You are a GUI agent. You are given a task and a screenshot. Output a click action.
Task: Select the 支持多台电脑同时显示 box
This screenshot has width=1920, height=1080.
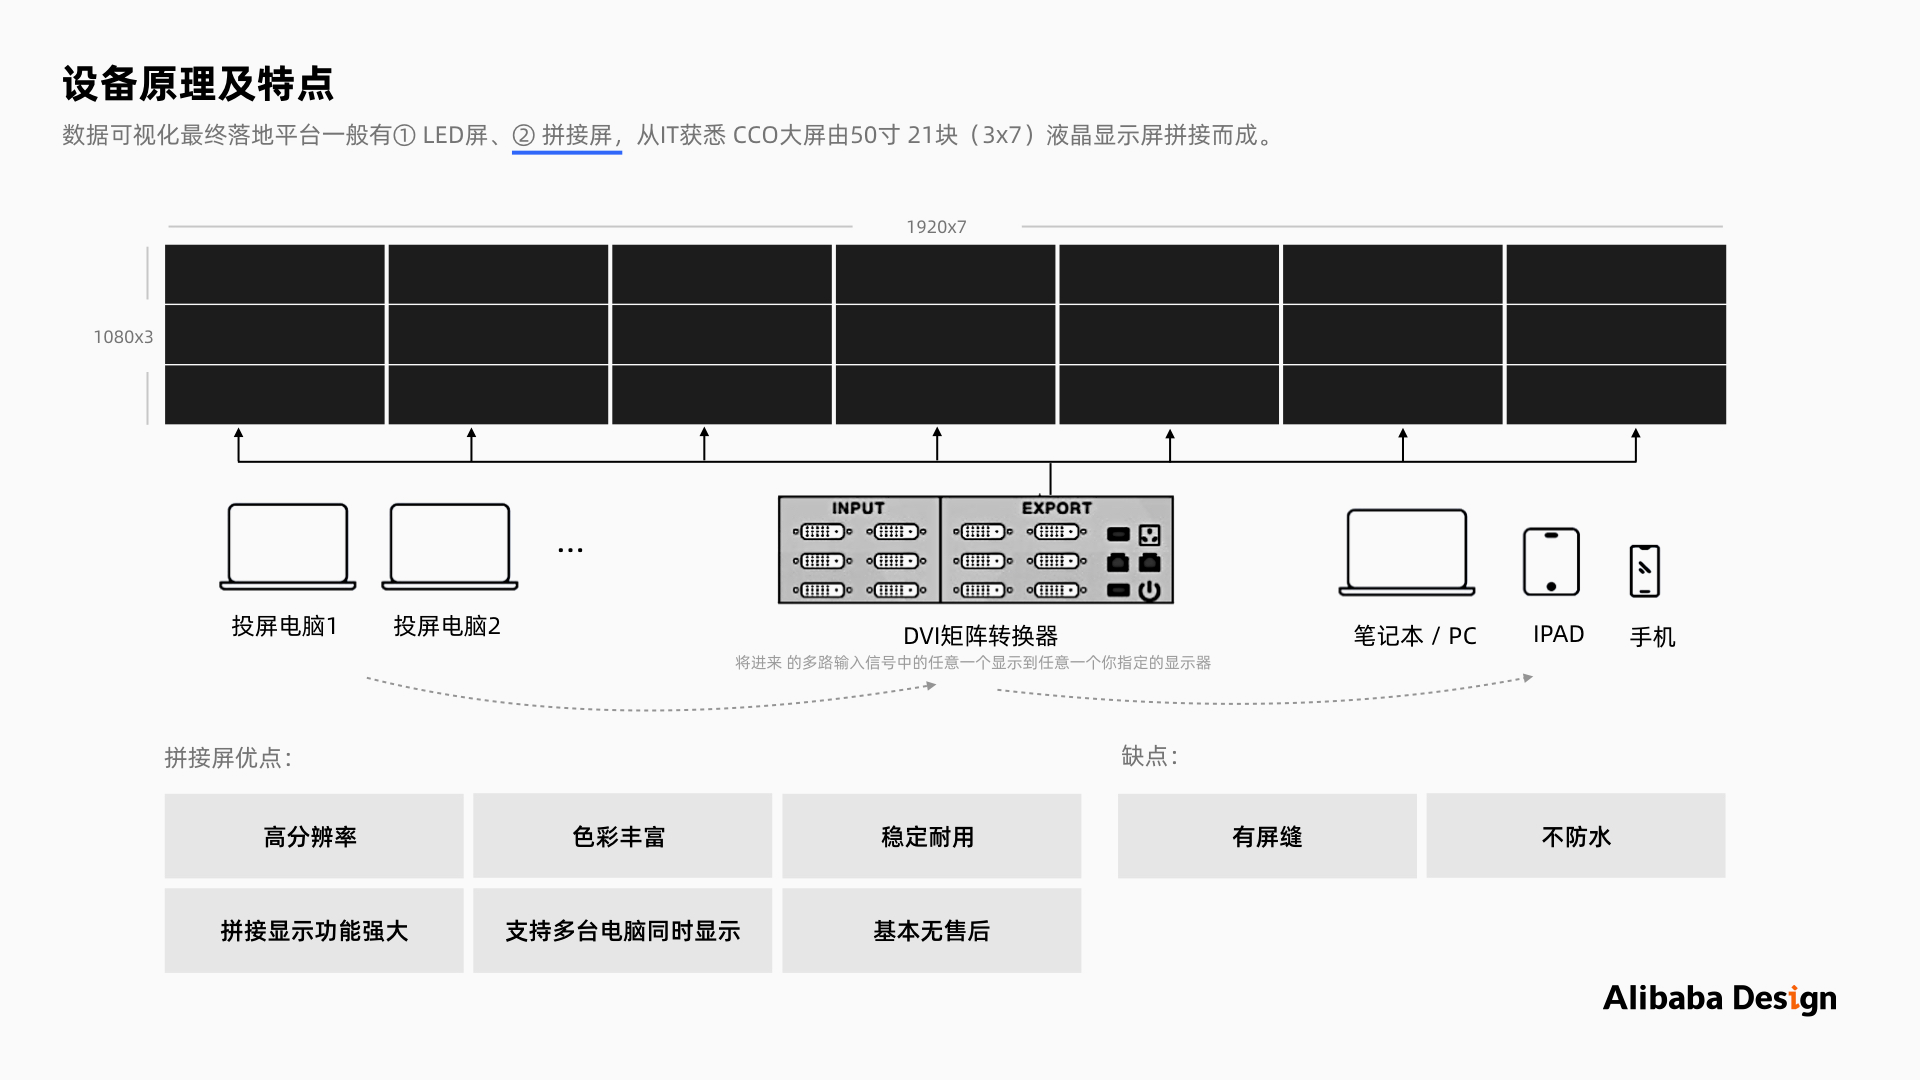point(622,930)
